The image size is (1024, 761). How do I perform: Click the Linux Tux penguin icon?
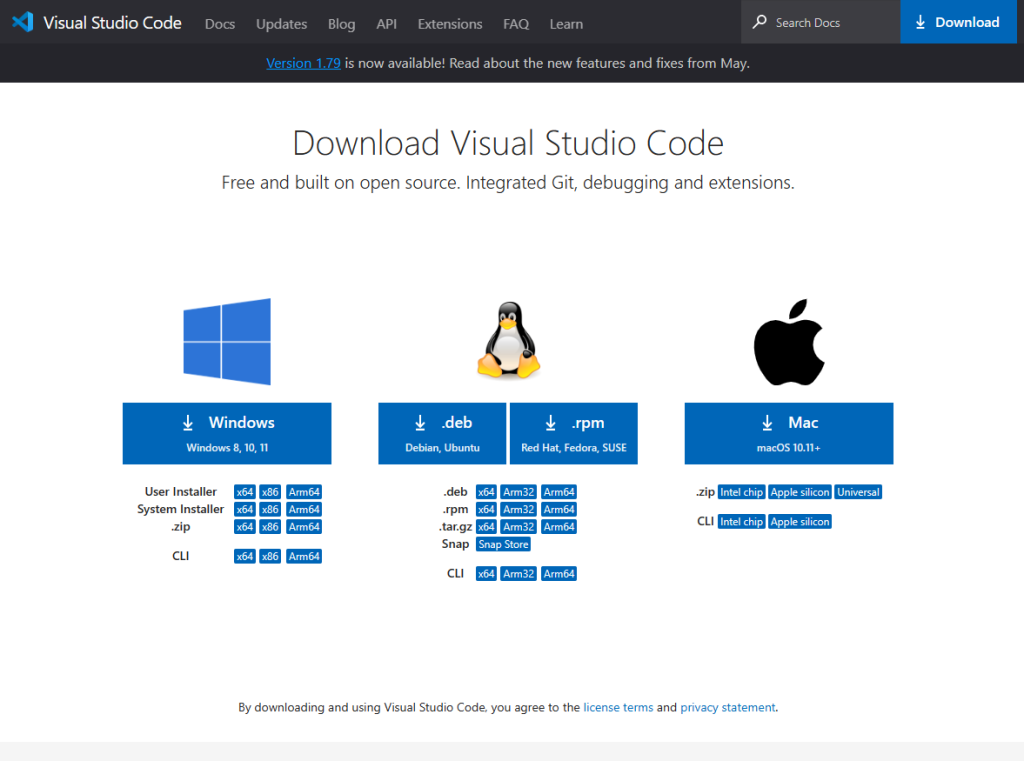508,341
